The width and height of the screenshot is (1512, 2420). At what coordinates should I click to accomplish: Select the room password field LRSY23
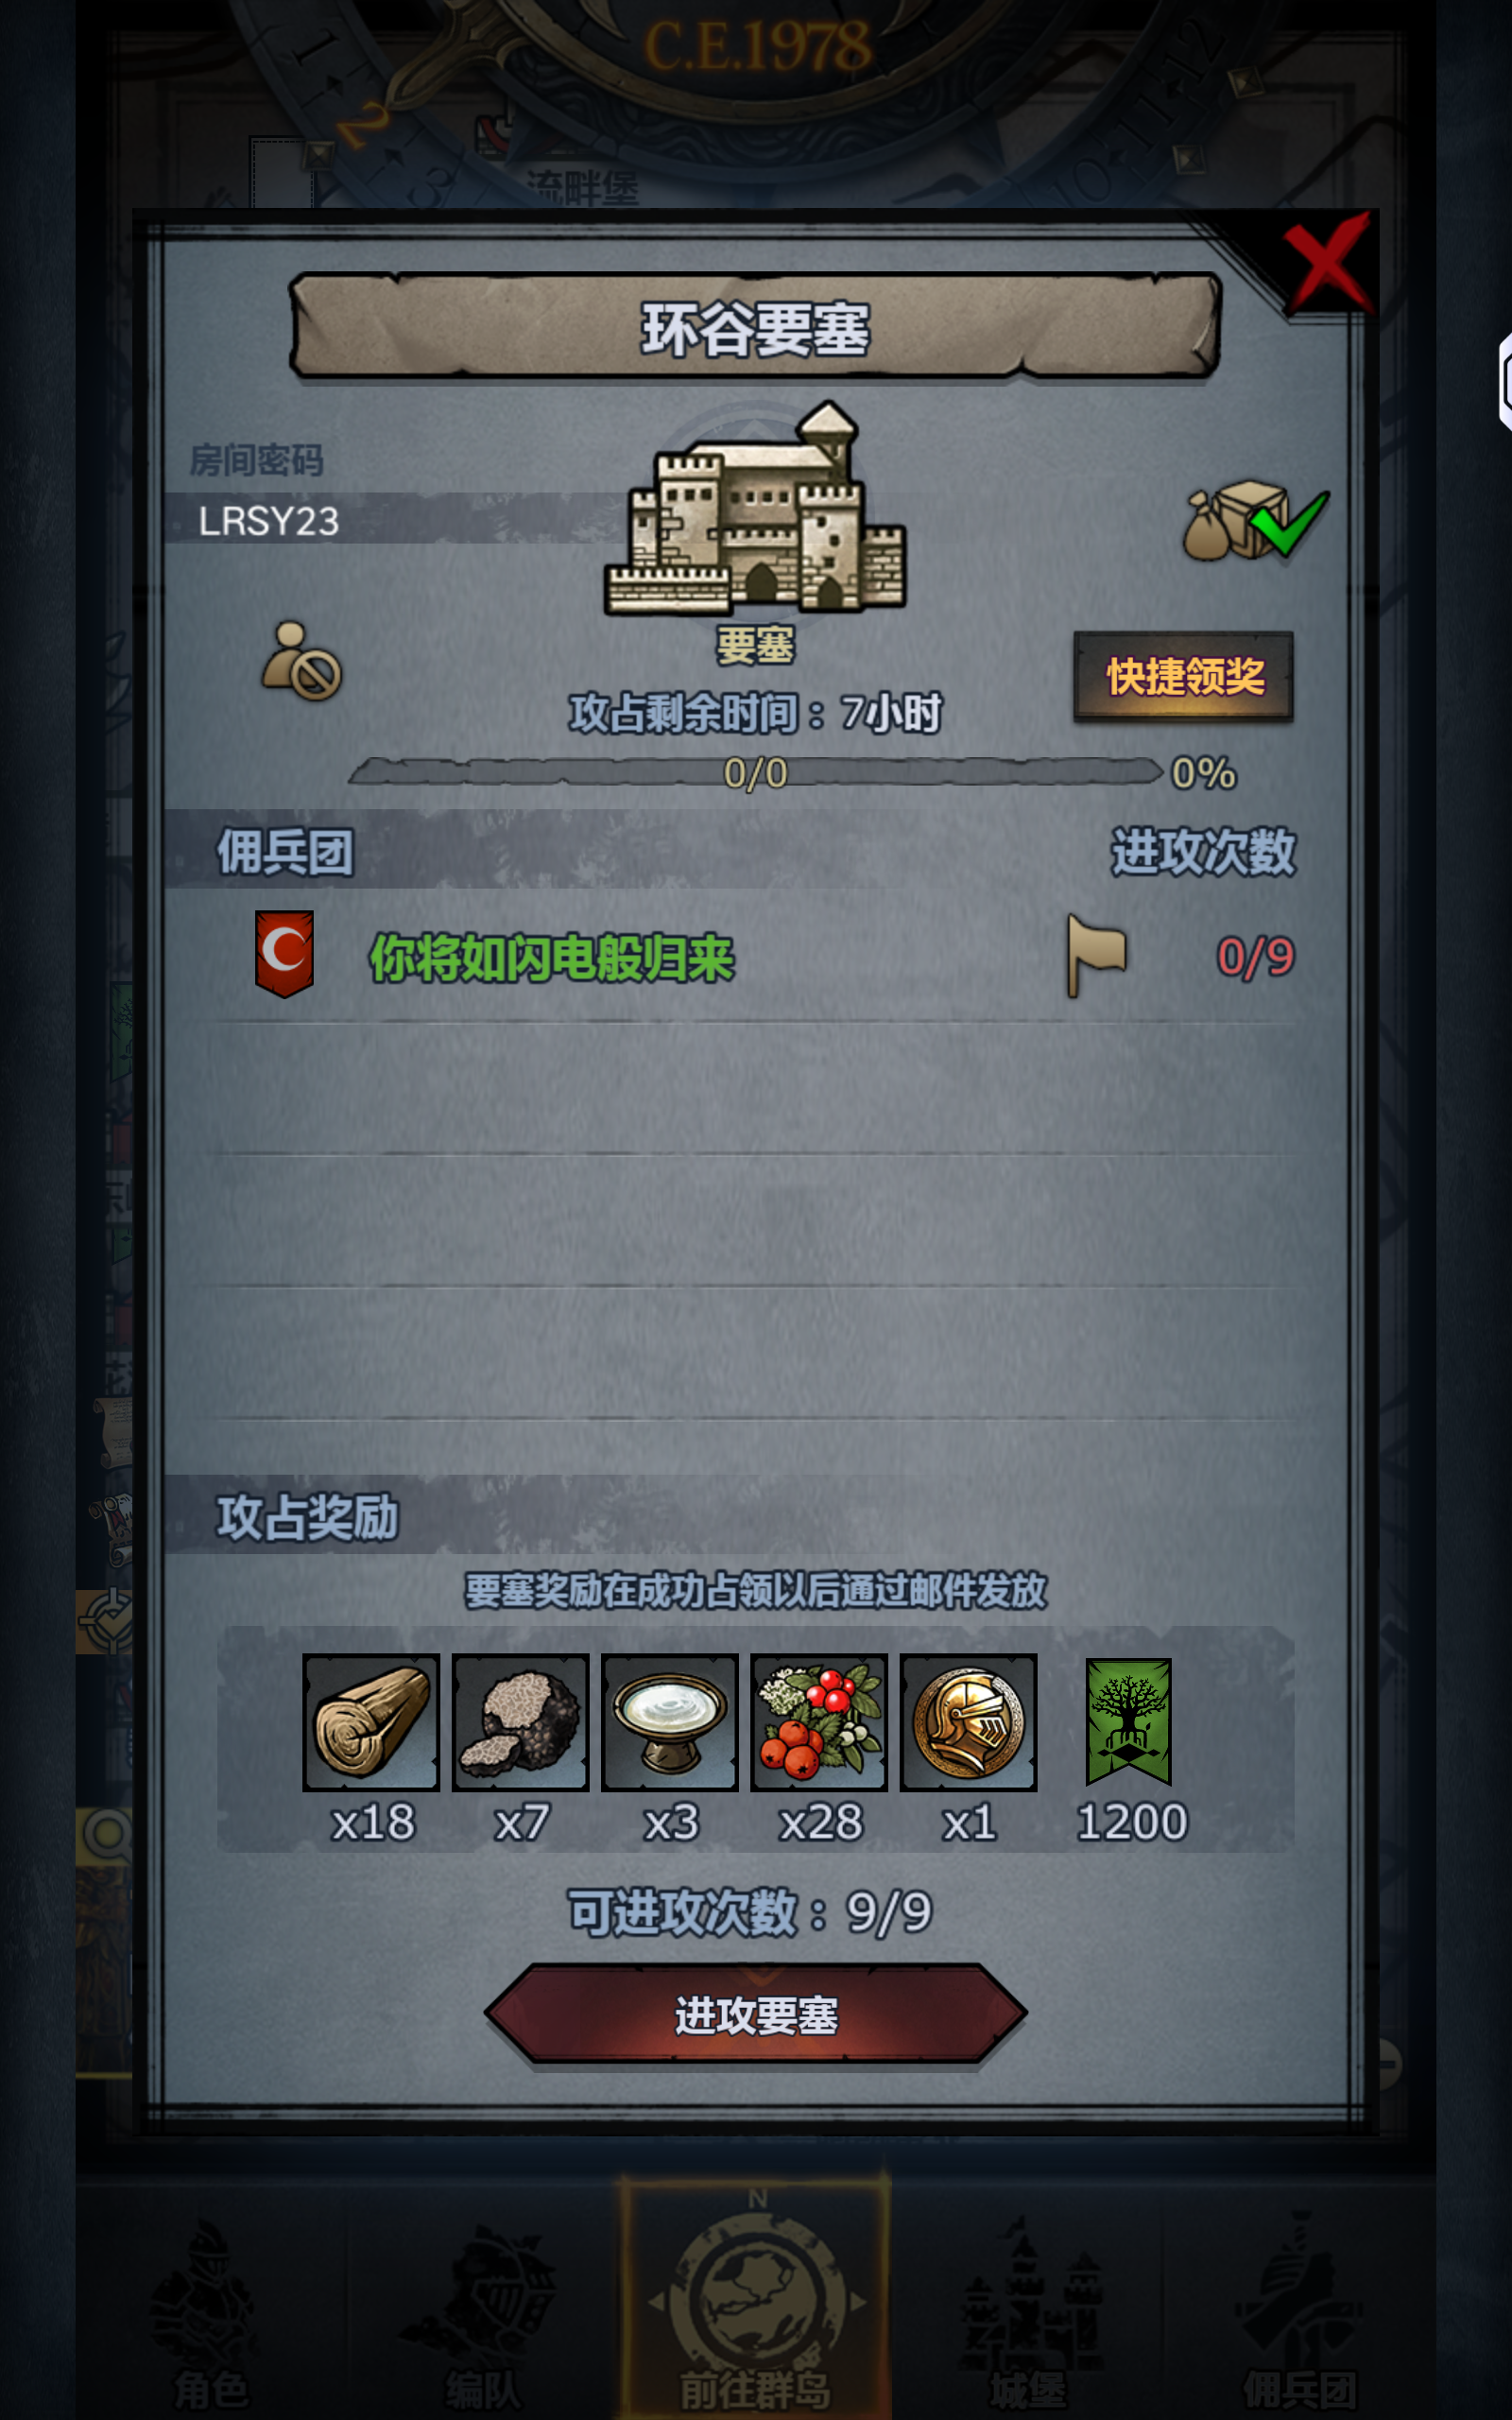(390, 520)
